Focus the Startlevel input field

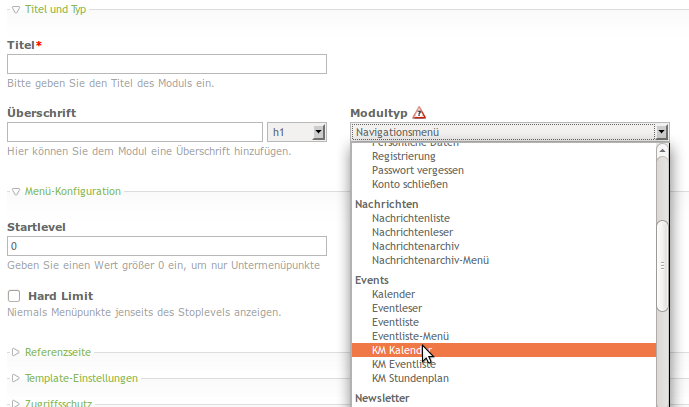coord(167,246)
